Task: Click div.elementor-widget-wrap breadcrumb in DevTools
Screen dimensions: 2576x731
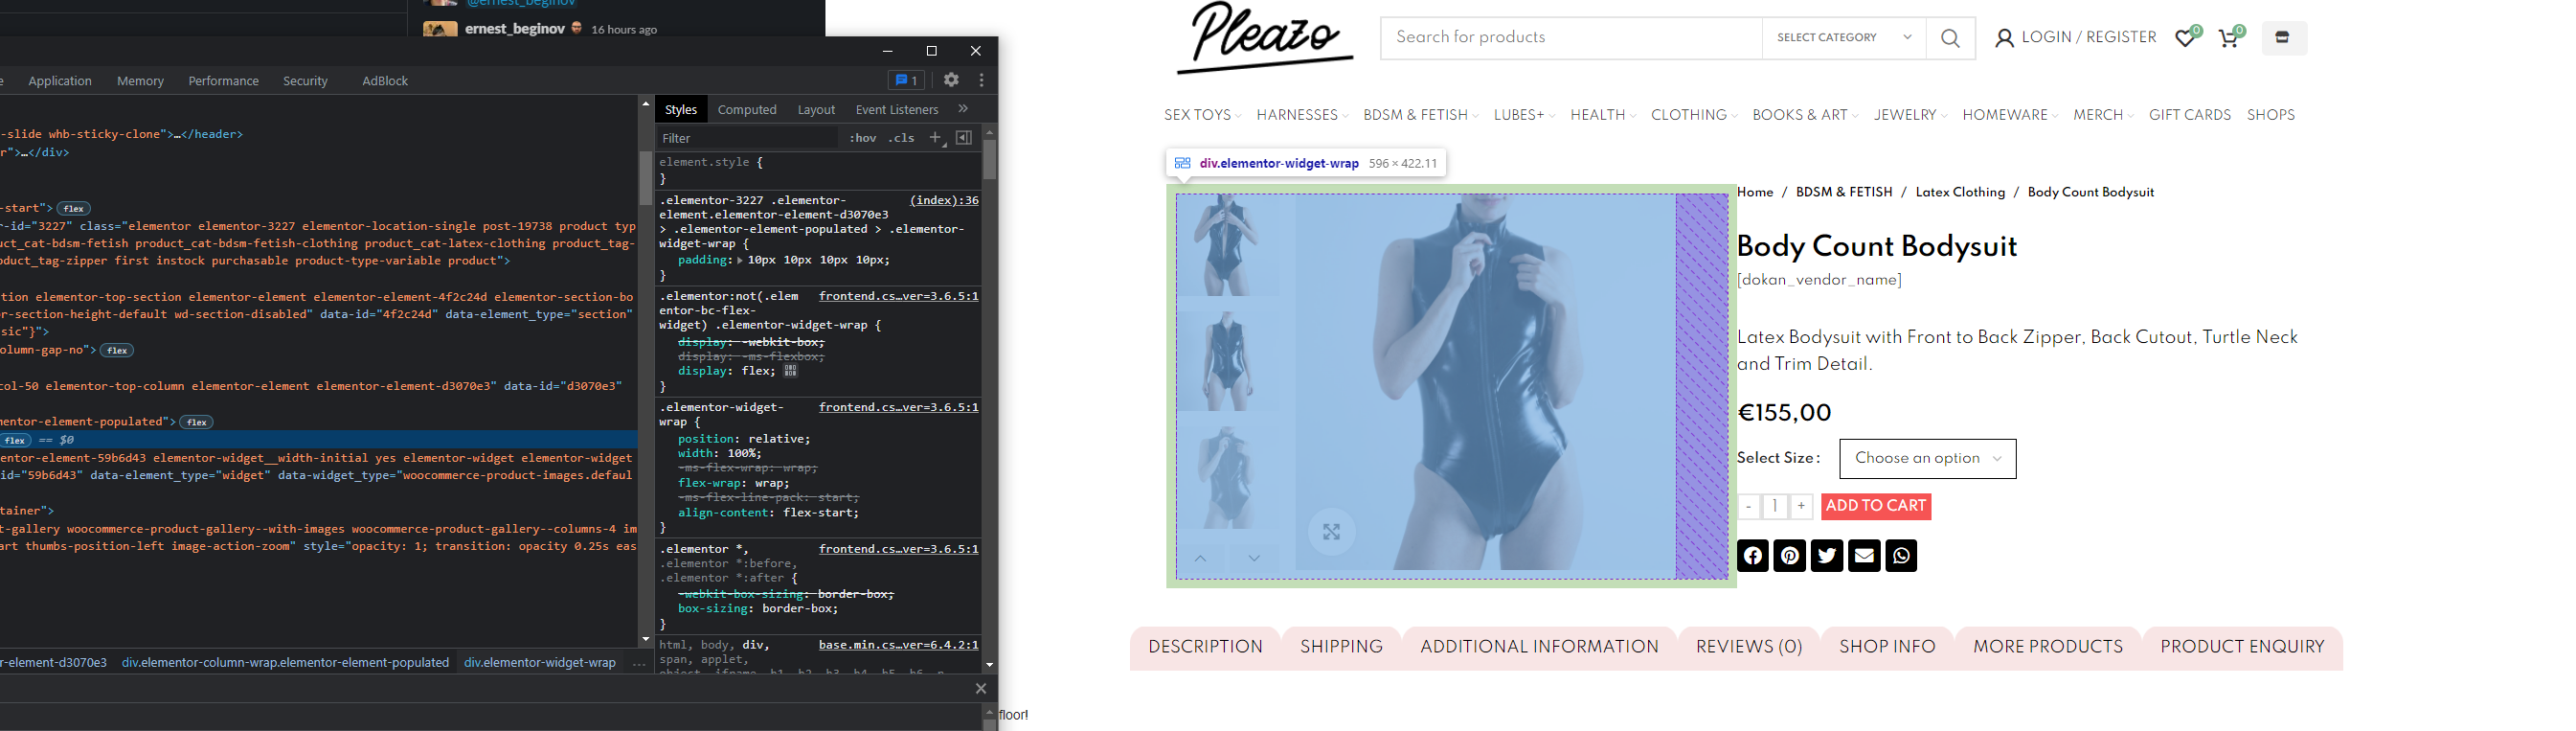Action: coord(540,663)
